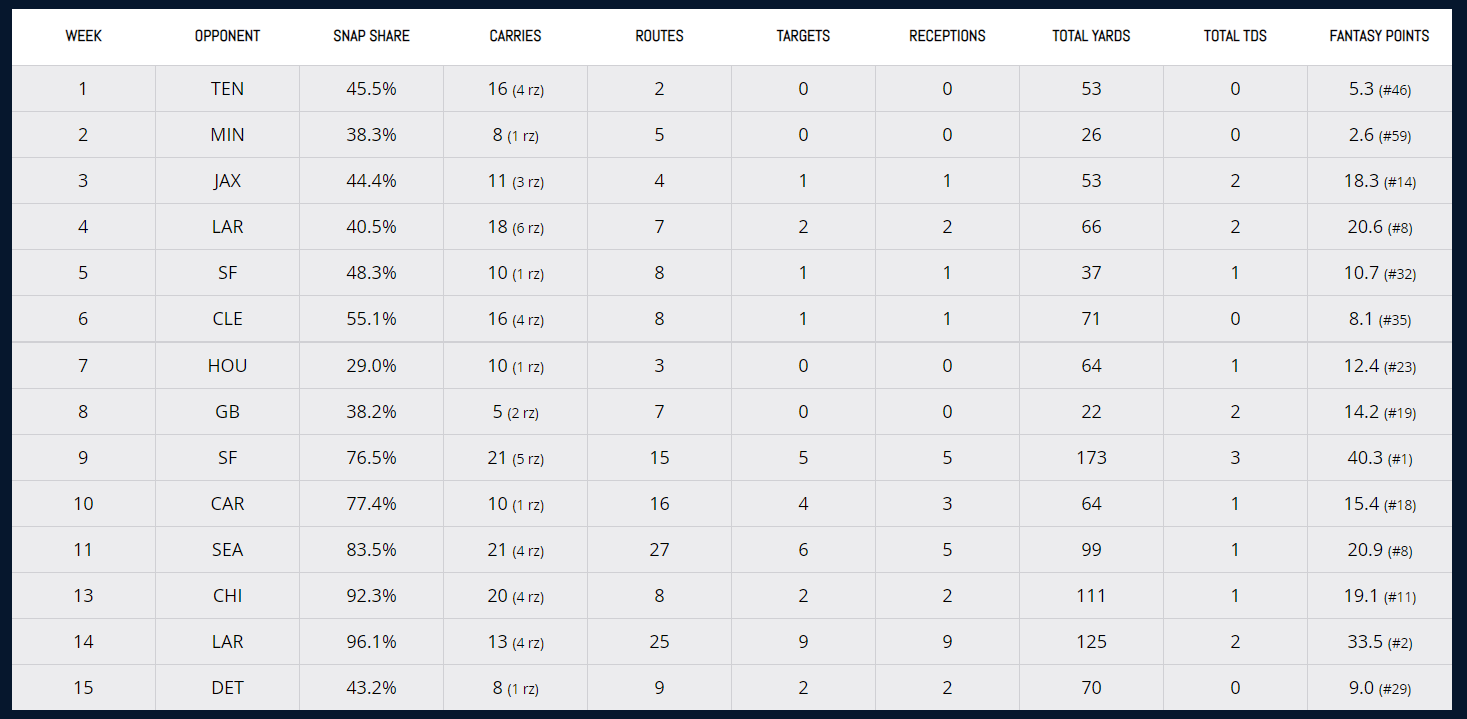The width and height of the screenshot is (1467, 719).
Task: Select the SEA opponent cell
Action: pyautogui.click(x=227, y=550)
